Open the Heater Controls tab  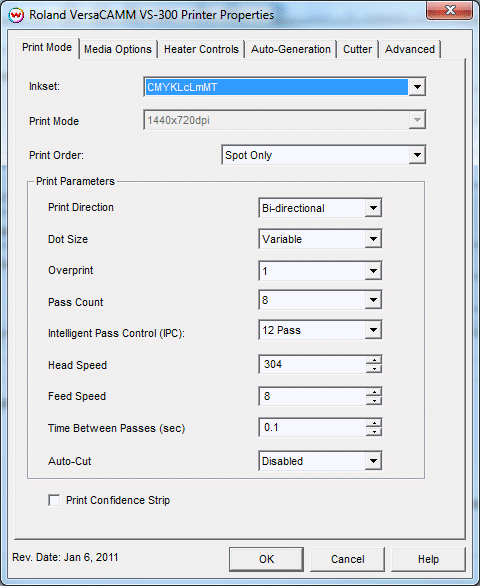[x=201, y=49]
